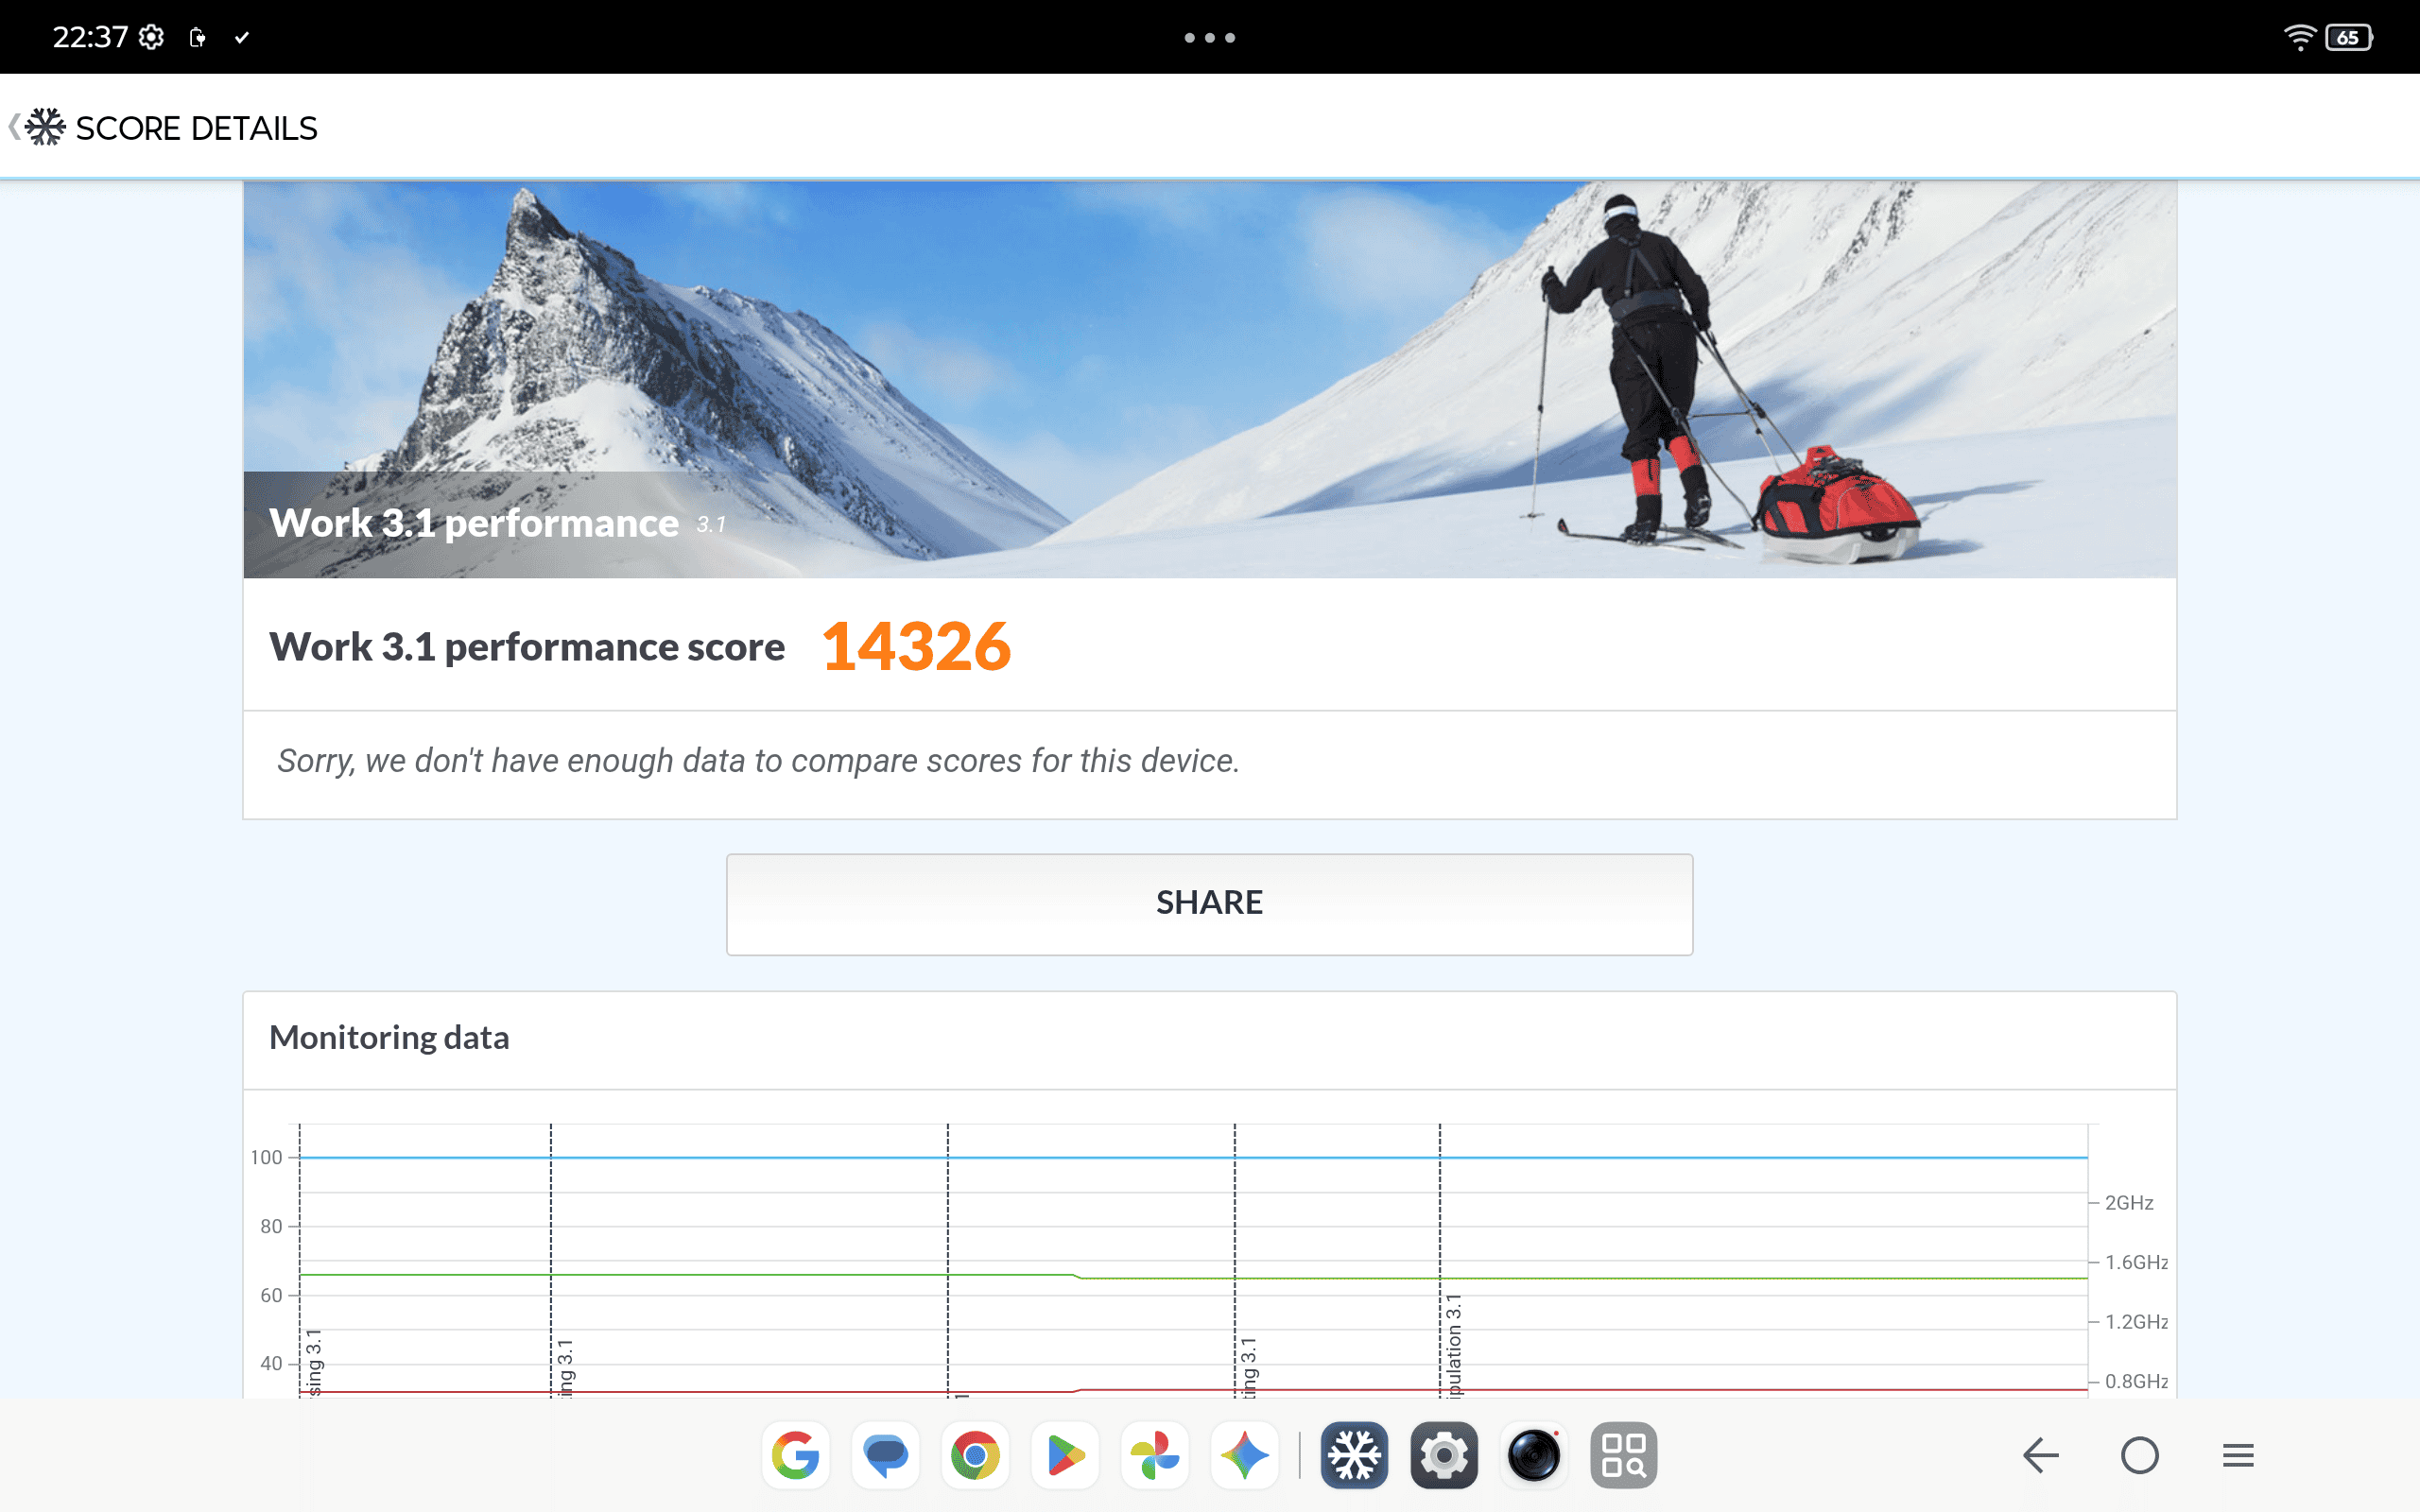This screenshot has height=1512, width=2420.
Task: Open Messages app from the taskbar
Action: coord(886,1455)
